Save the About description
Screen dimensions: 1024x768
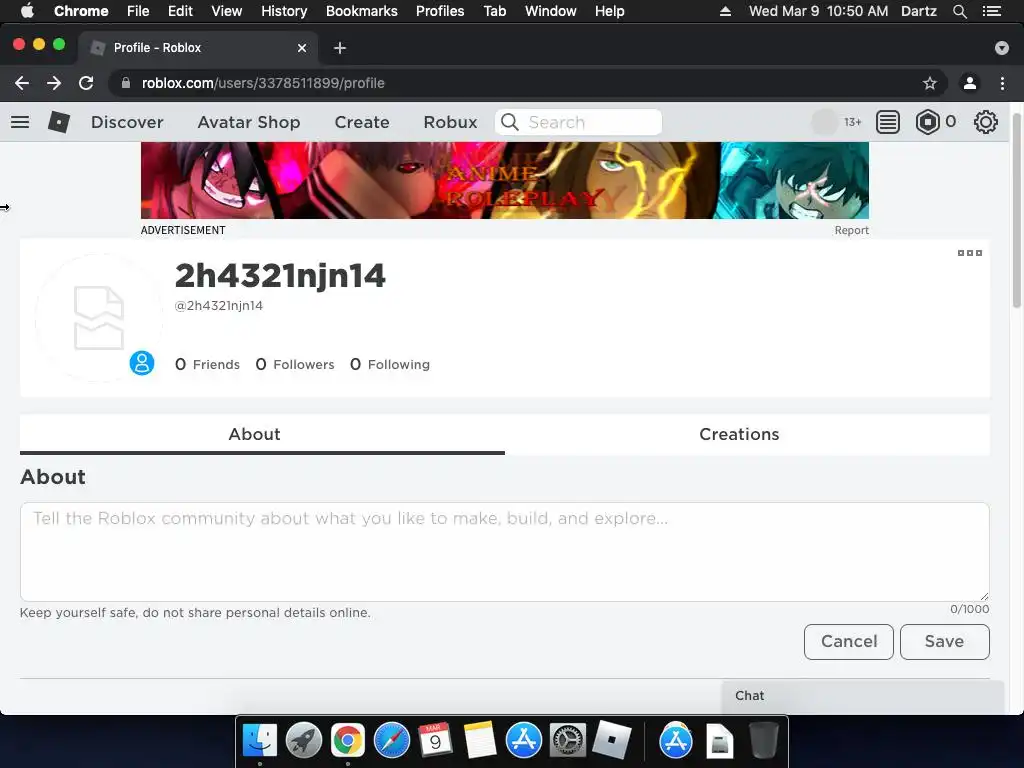pyautogui.click(x=944, y=641)
